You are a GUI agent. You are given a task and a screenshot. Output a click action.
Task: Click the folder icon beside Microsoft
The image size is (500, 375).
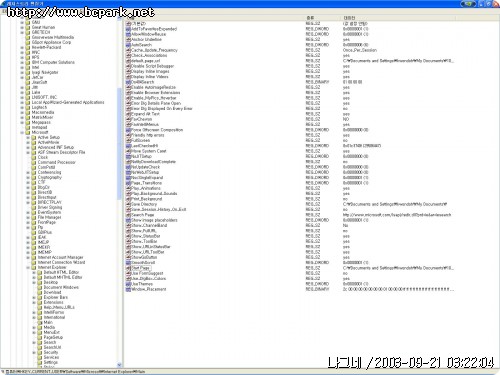coord(28,132)
